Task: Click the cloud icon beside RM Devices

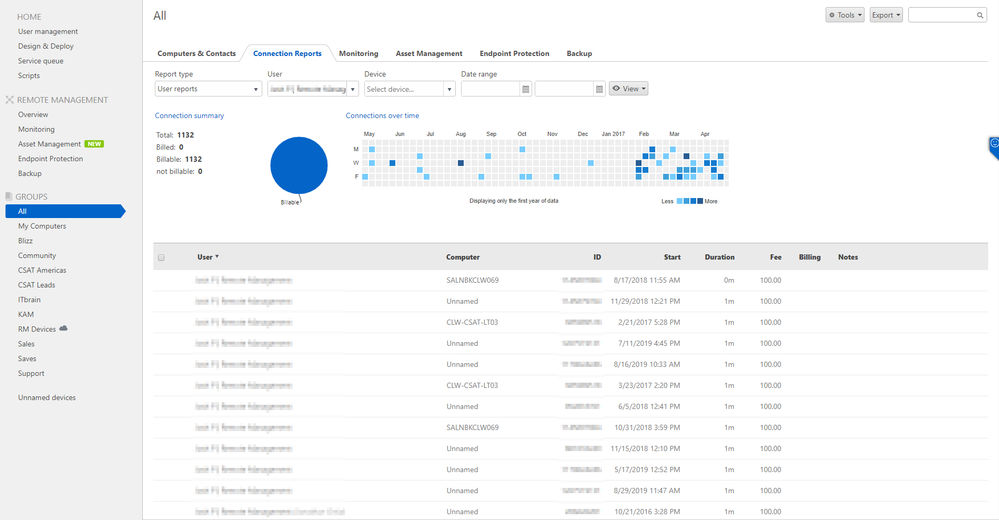Action: (x=63, y=329)
